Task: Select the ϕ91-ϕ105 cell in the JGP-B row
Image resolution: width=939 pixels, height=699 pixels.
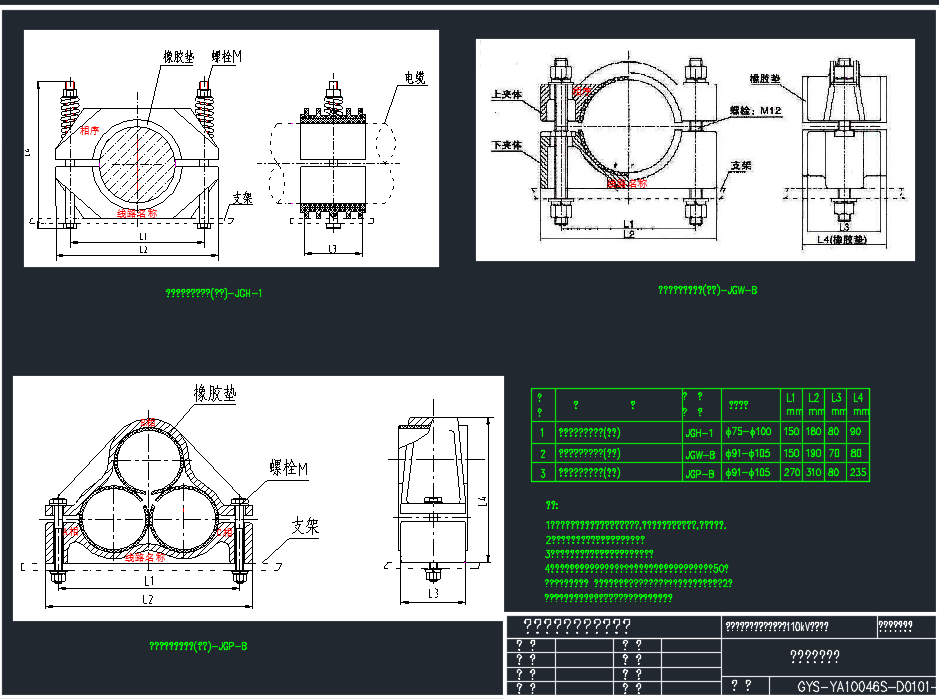Action: coord(749,473)
